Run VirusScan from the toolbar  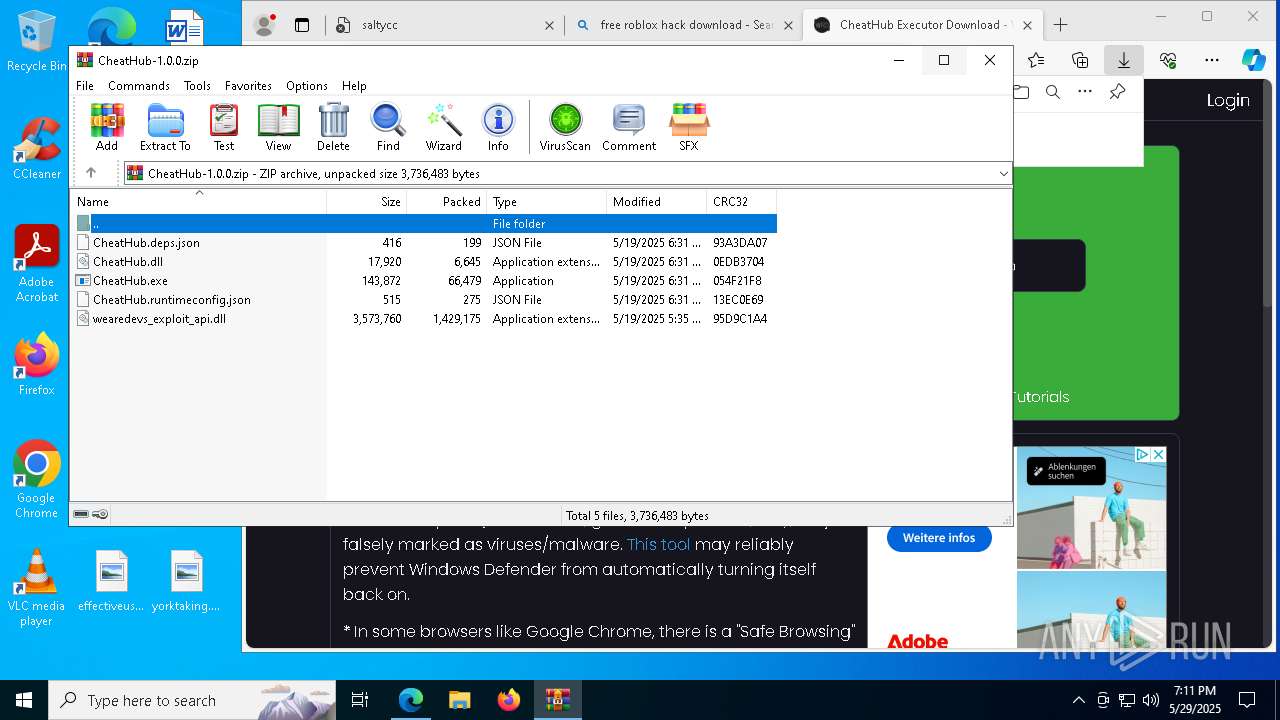point(565,127)
